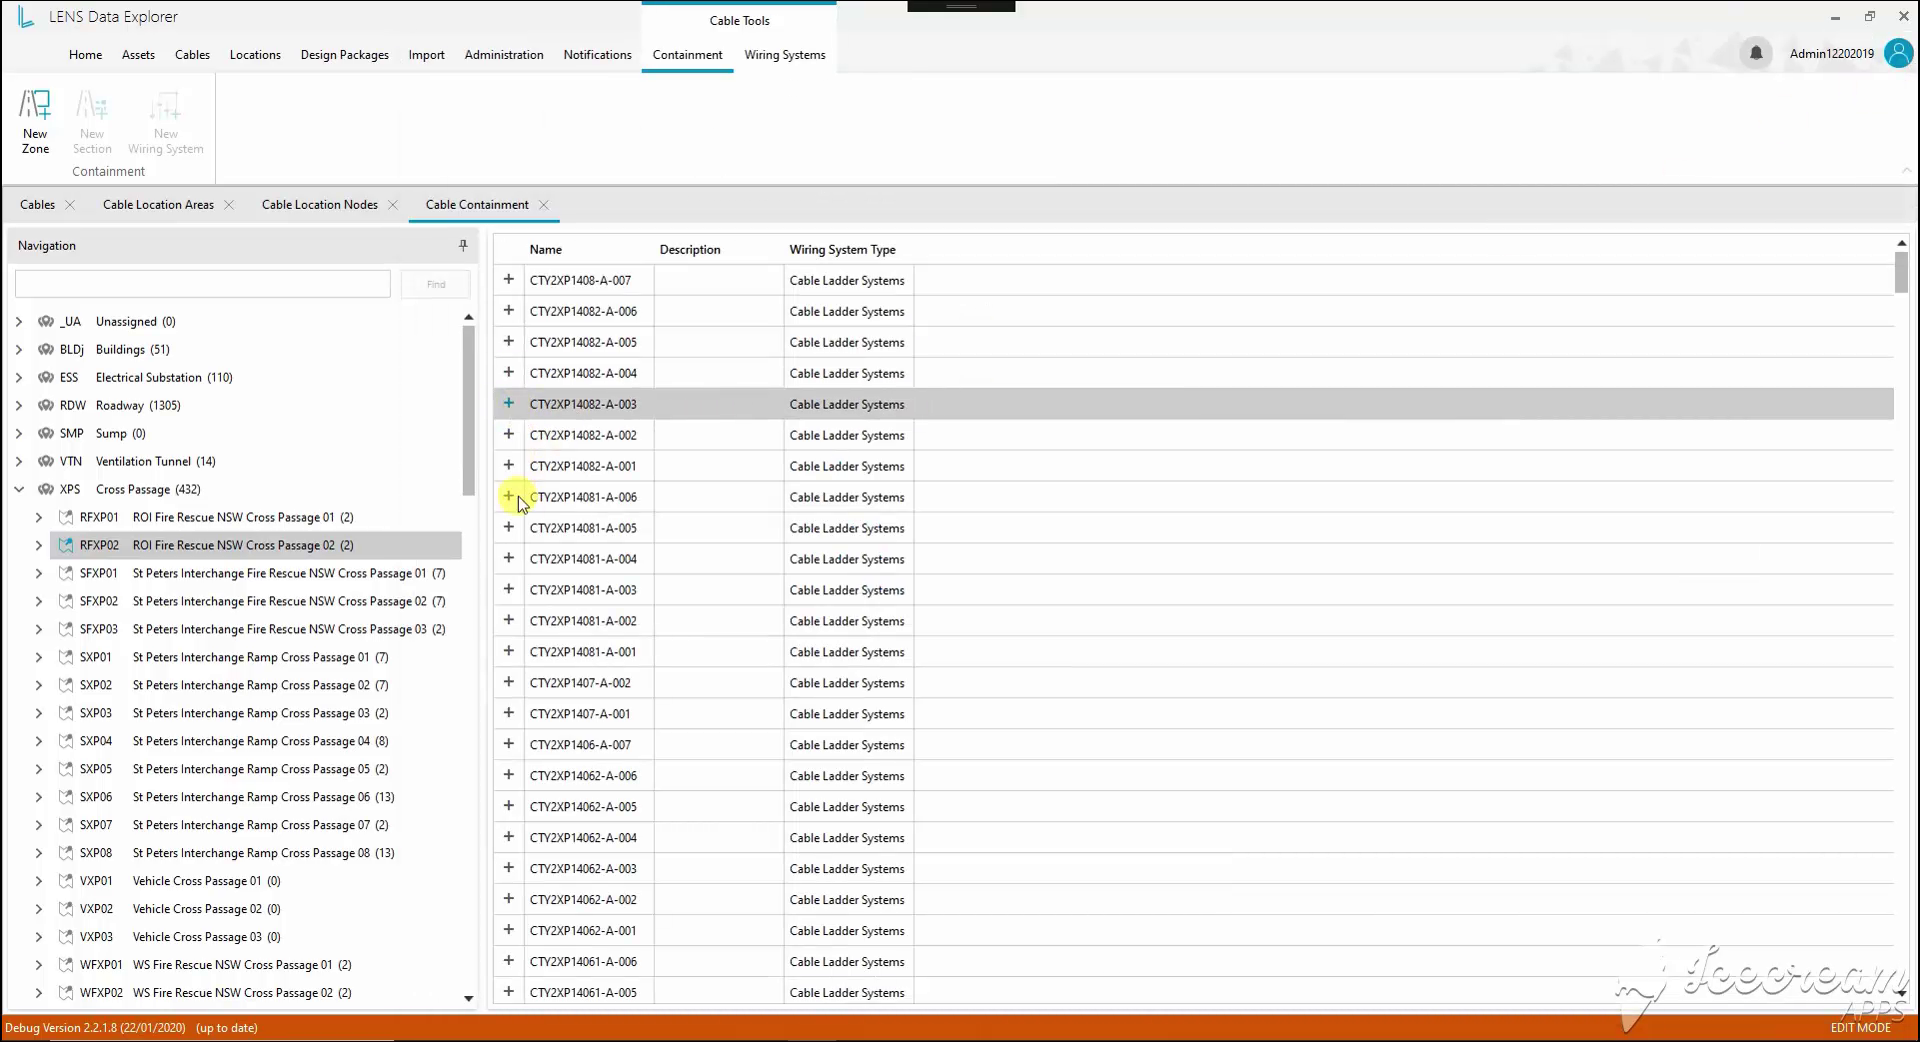Collapse the ribbon with the caret icon
The height and width of the screenshot is (1042, 1920).
click(x=1906, y=171)
